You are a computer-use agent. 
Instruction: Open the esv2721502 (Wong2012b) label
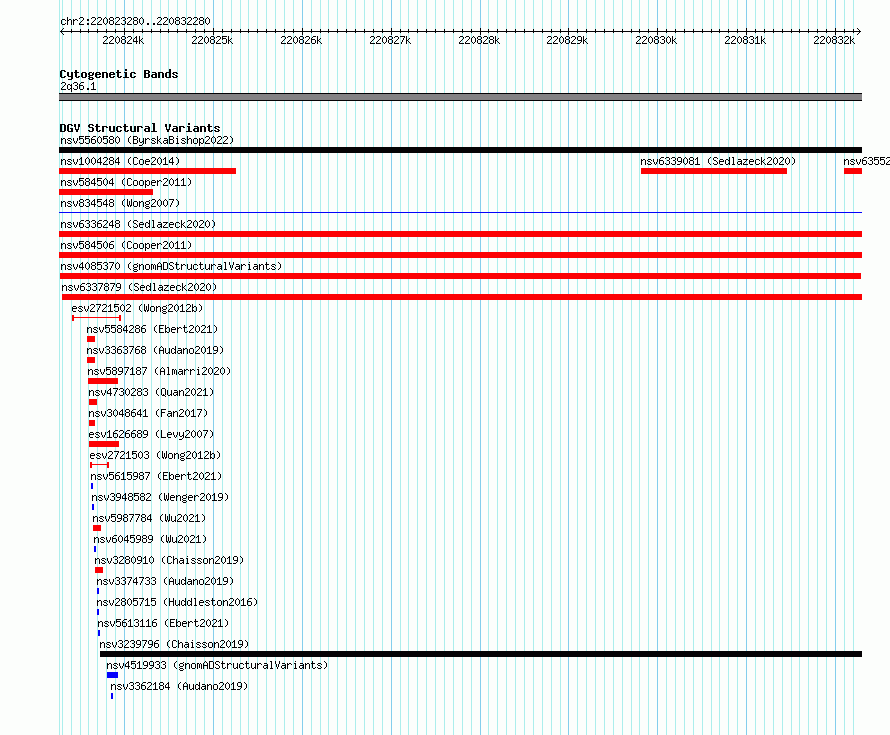(137, 308)
